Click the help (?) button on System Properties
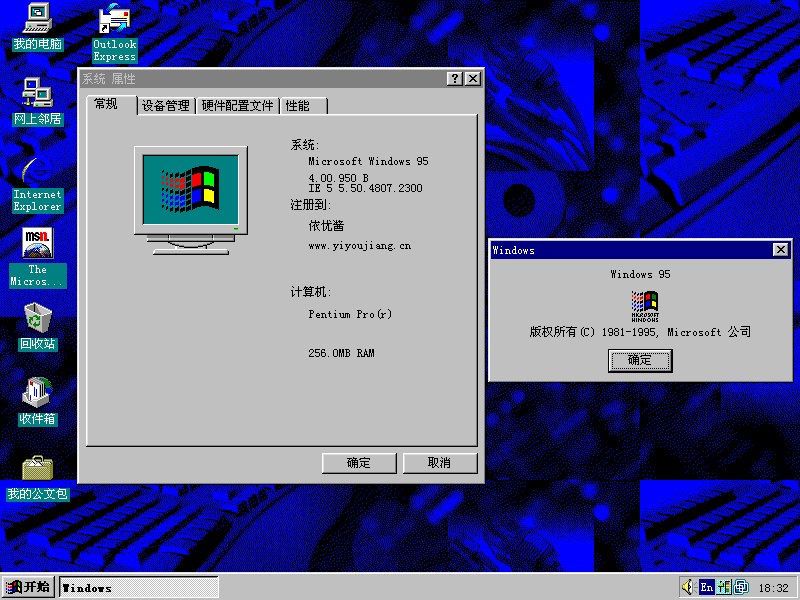800x600 pixels. click(x=455, y=78)
